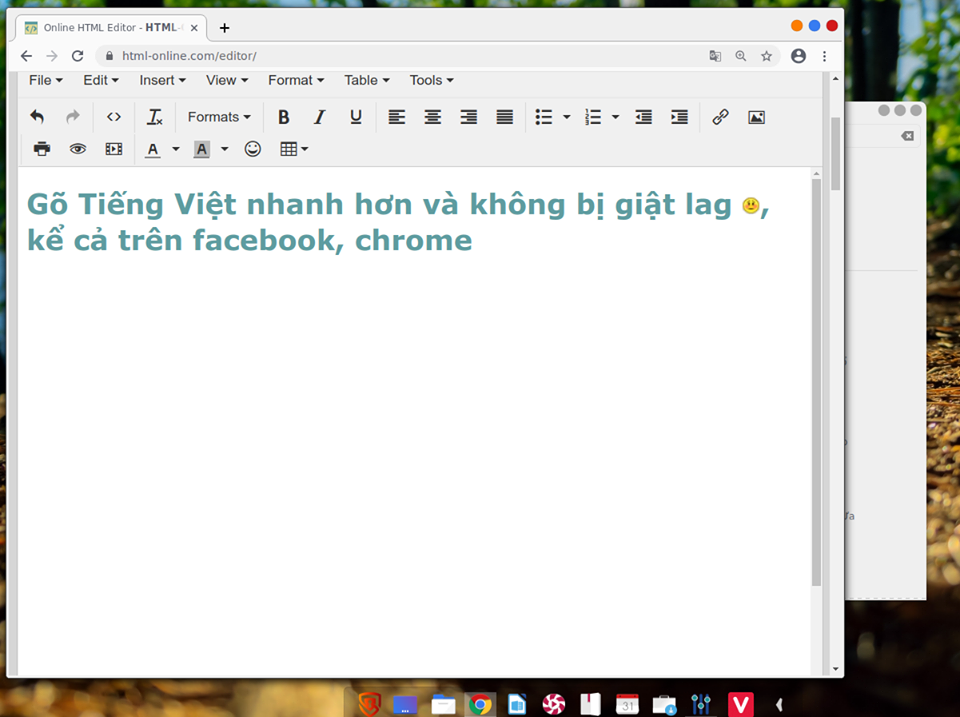
Task: Open Chrome profile account icon
Action: (798, 56)
